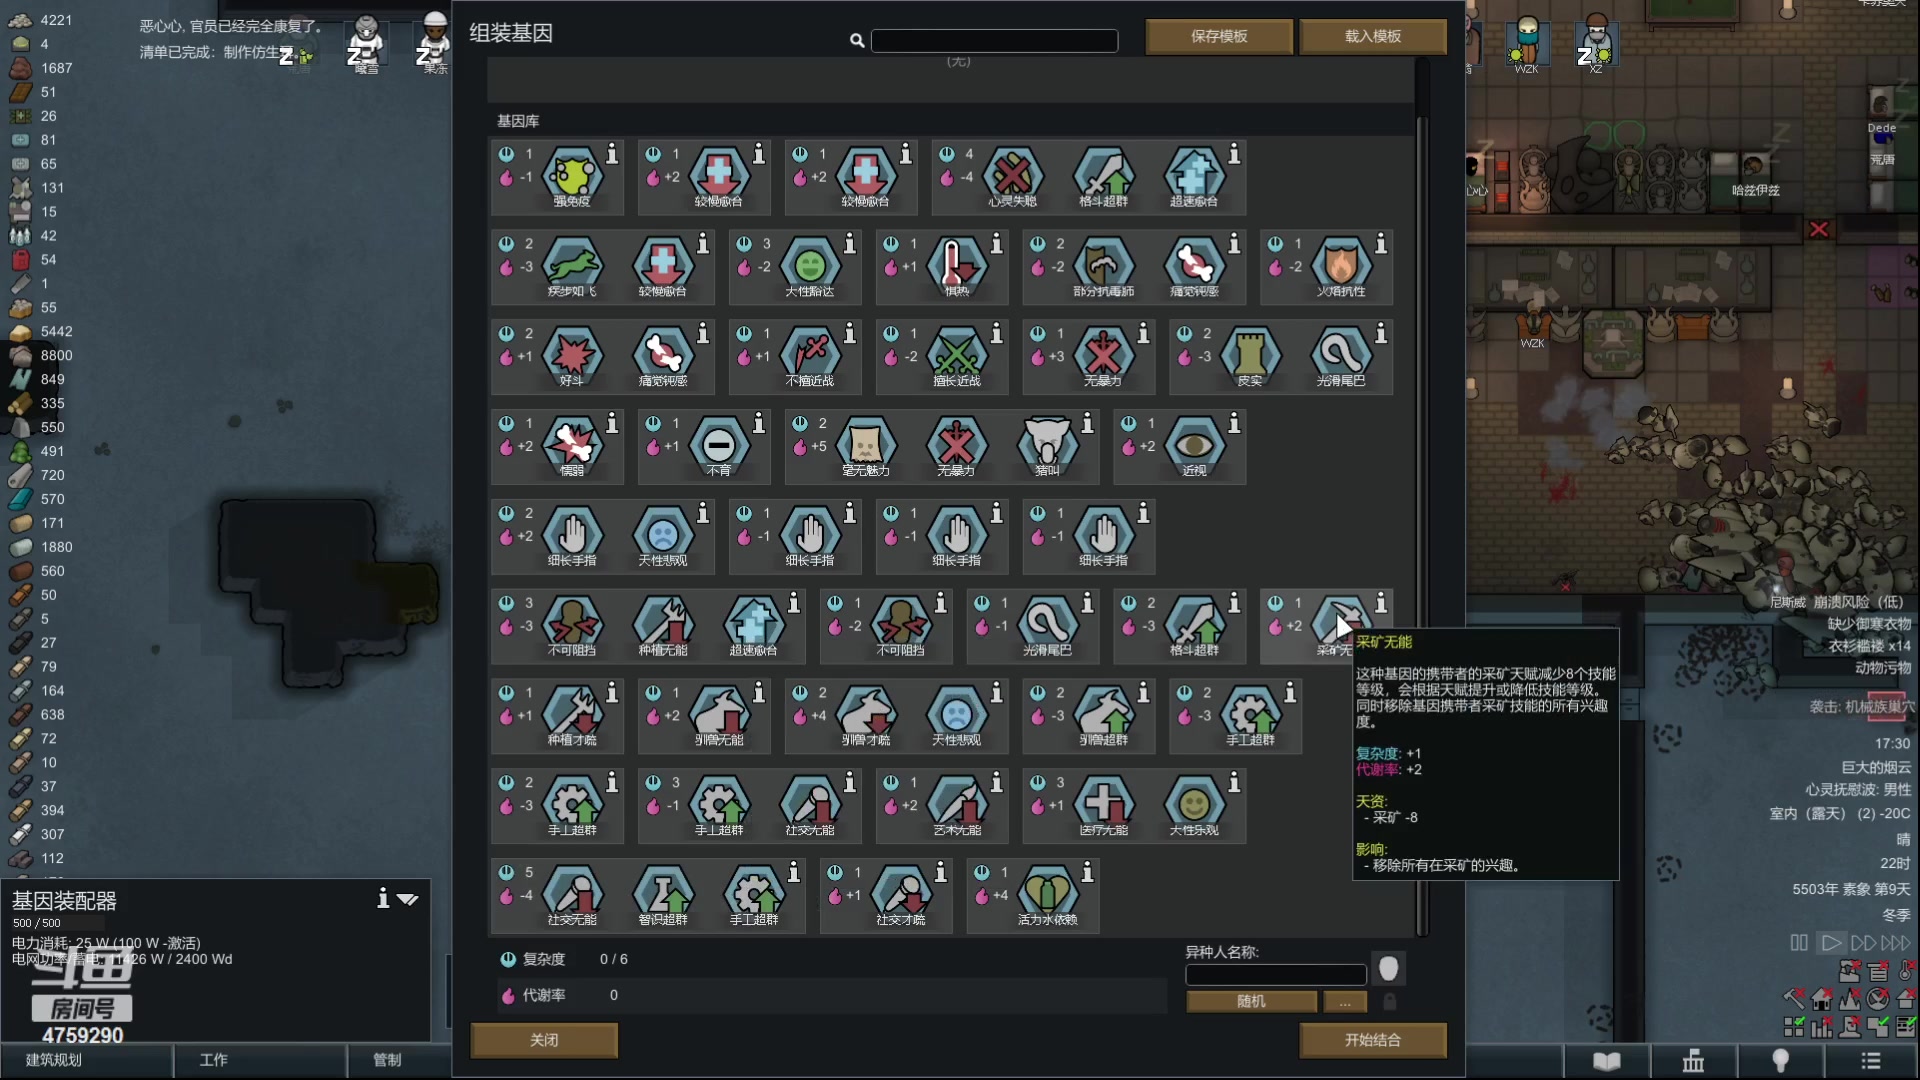Click the 载入模板 button

click(x=1373, y=36)
